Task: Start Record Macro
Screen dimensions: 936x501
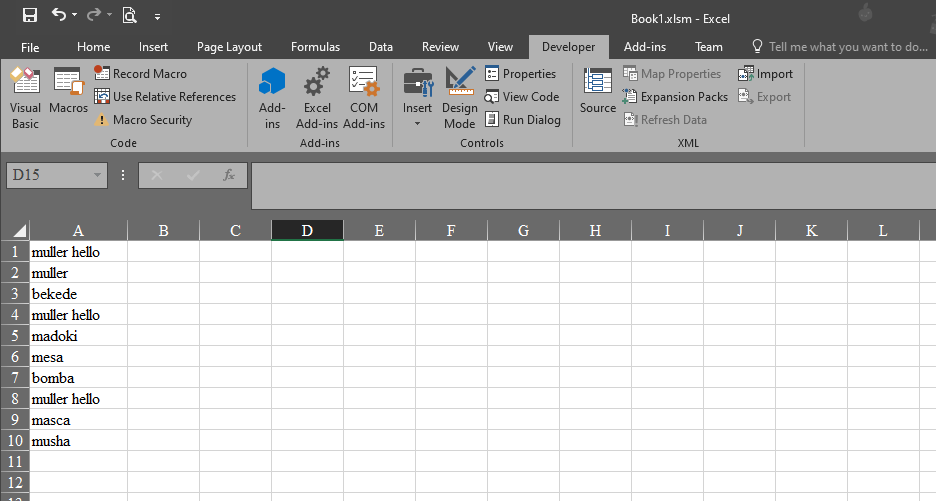Action: 141,73
